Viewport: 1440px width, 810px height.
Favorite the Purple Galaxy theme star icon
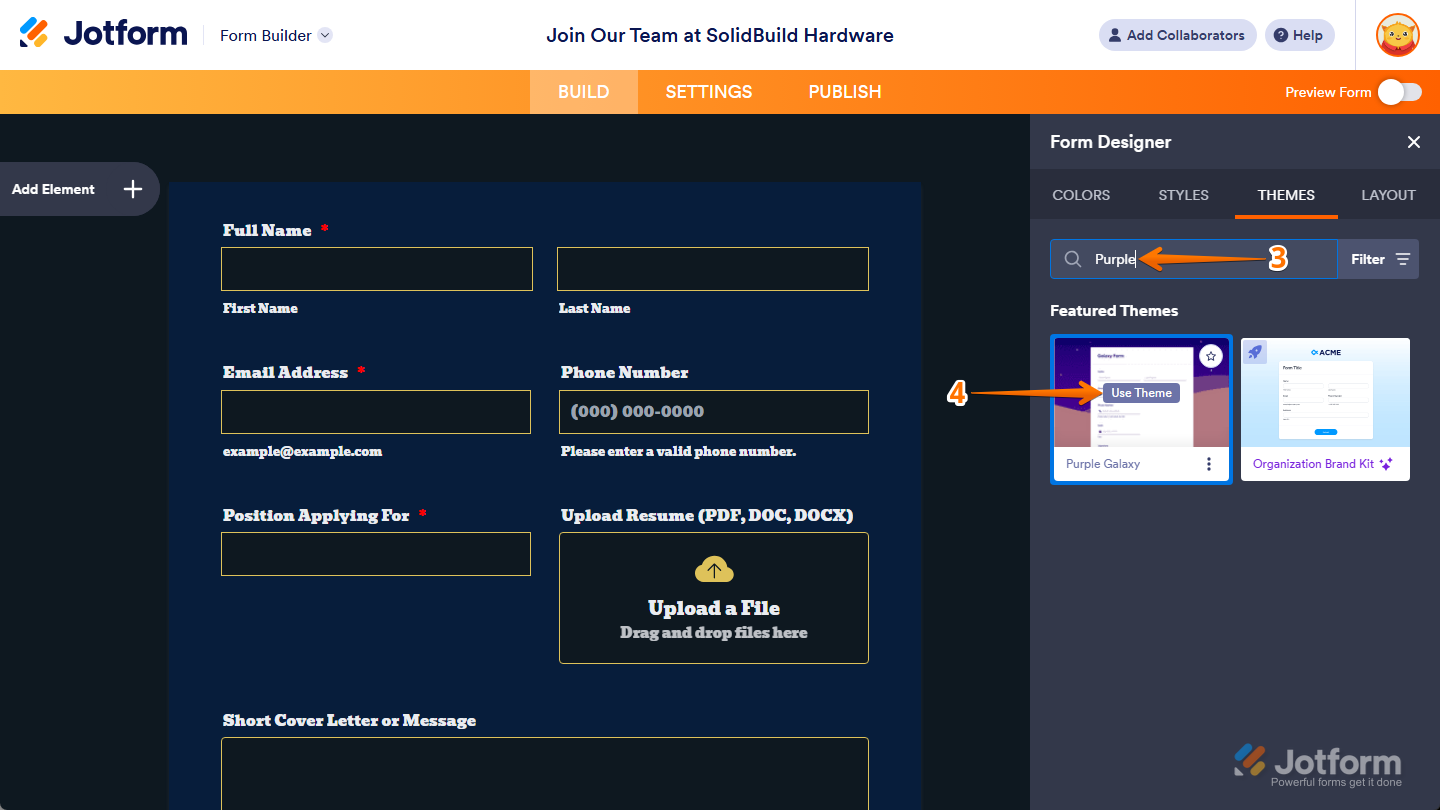[1211, 356]
